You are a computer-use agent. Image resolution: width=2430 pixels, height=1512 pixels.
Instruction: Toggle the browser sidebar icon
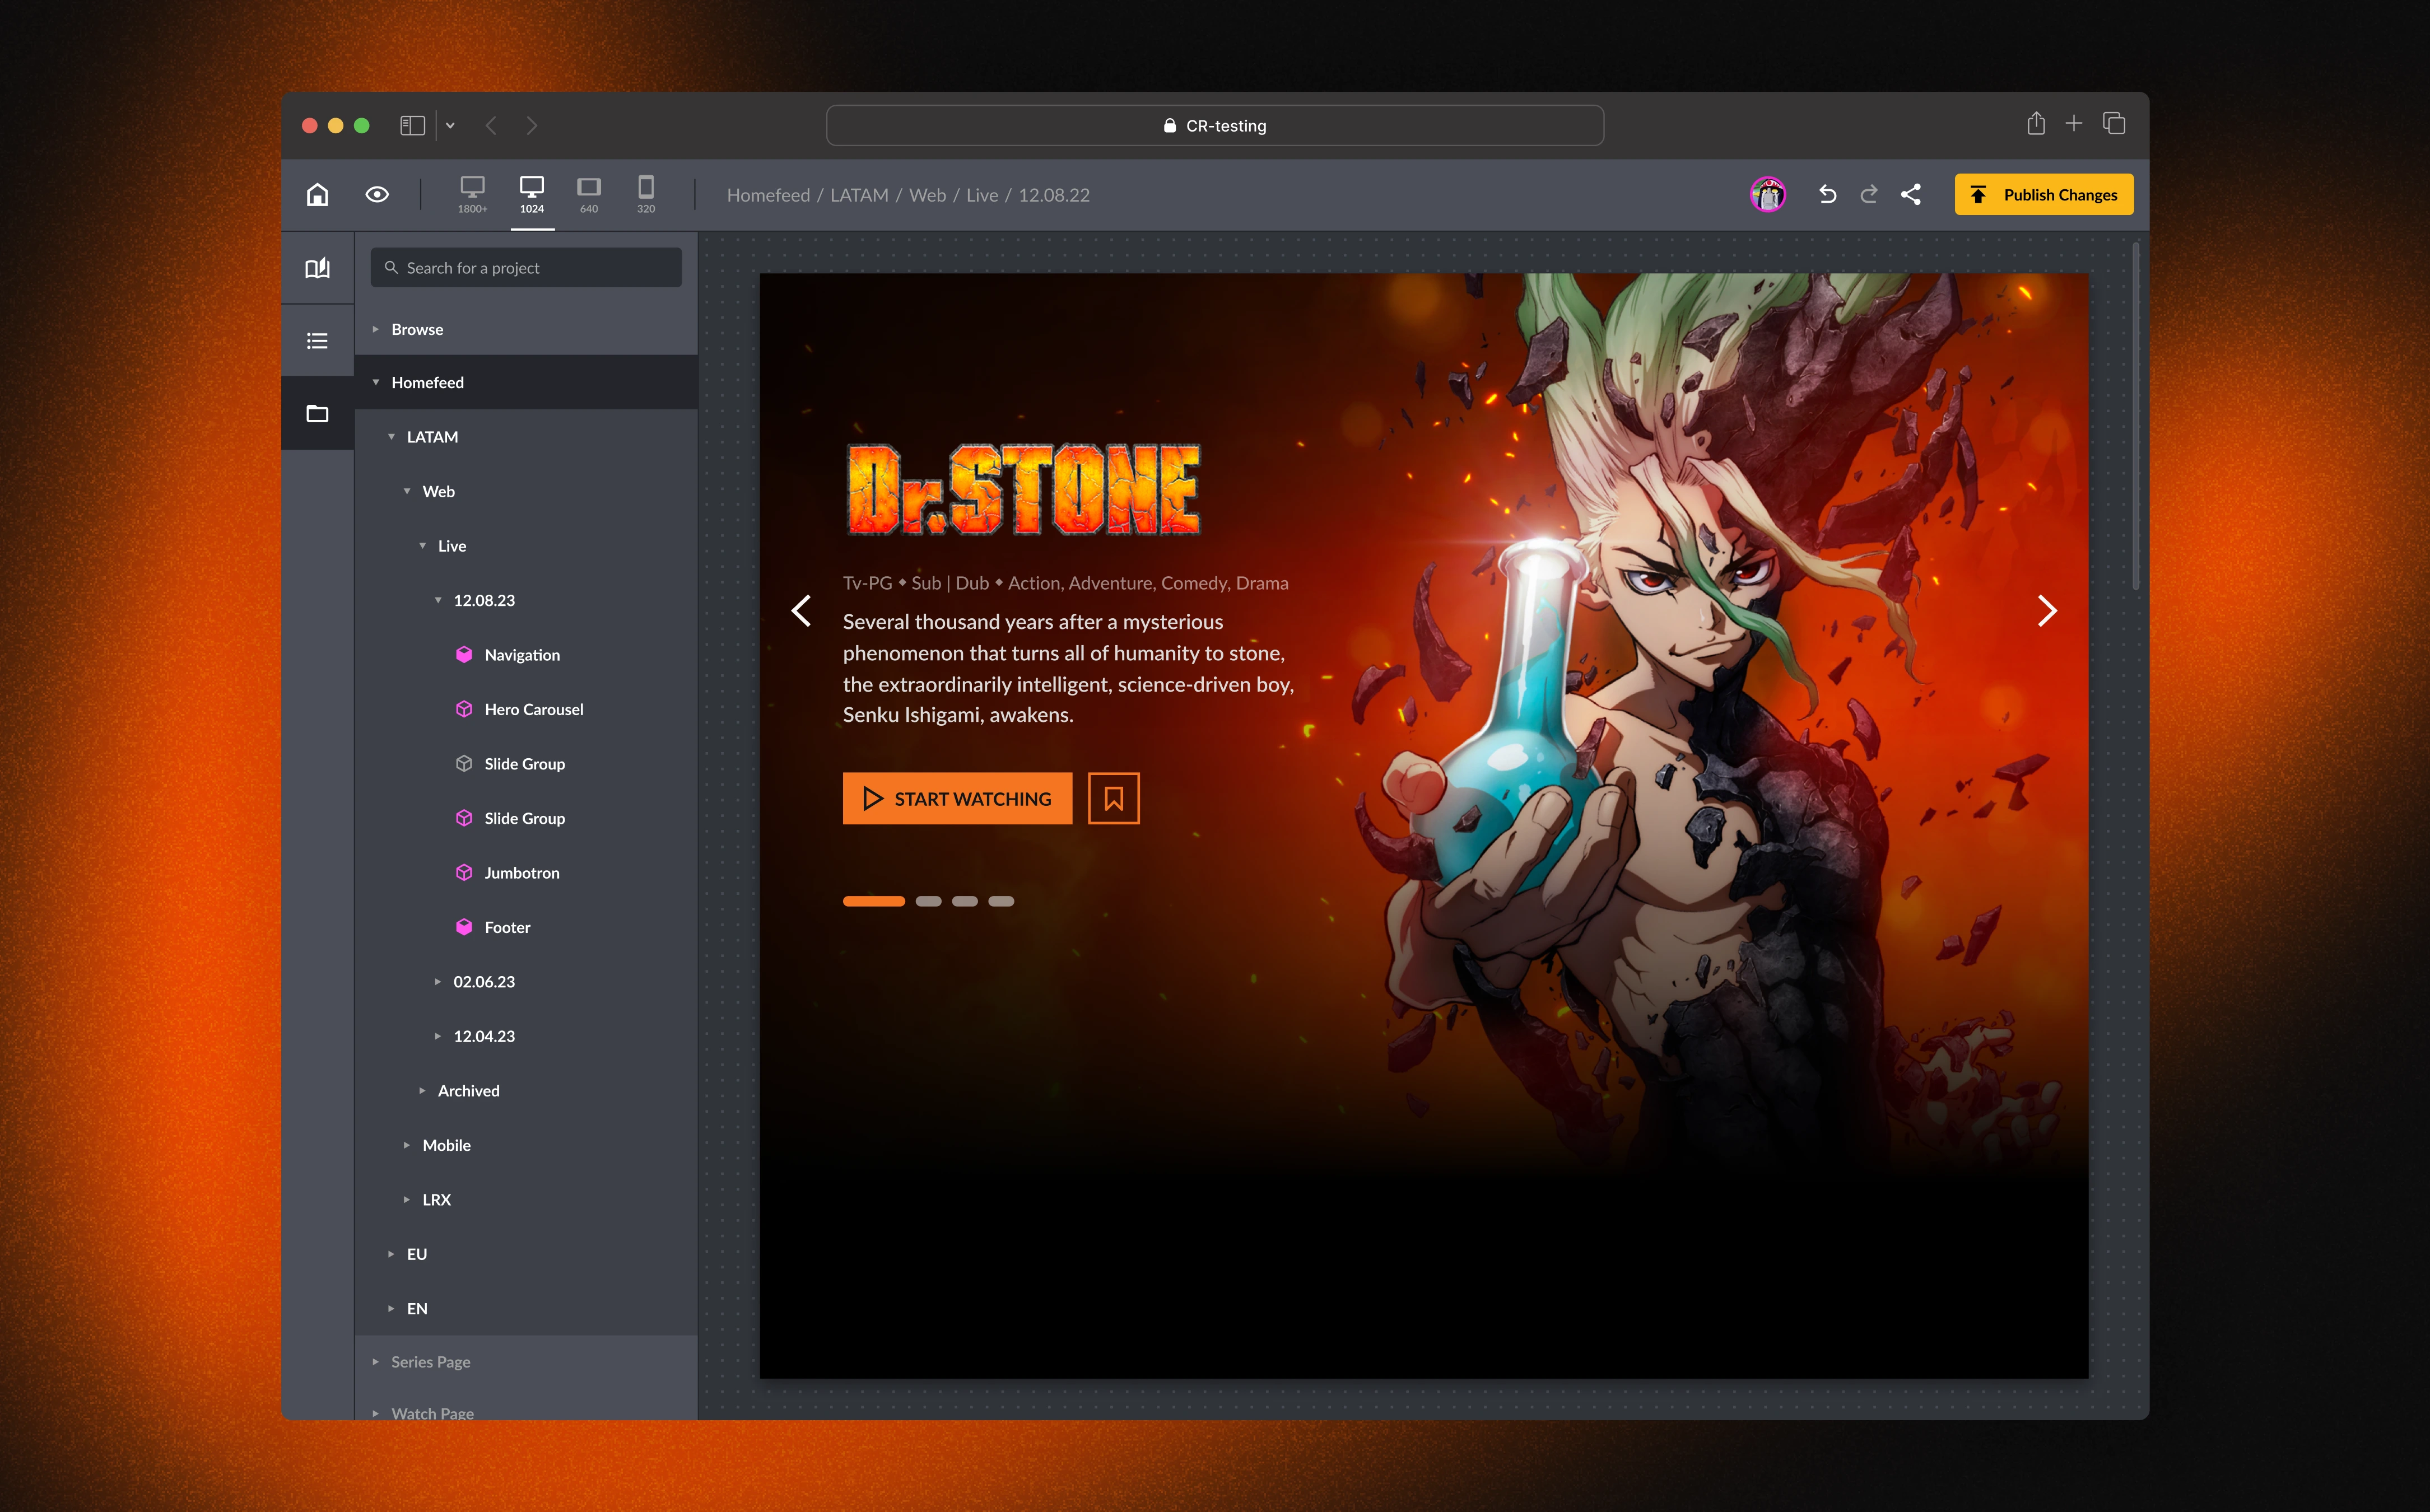[x=412, y=125]
